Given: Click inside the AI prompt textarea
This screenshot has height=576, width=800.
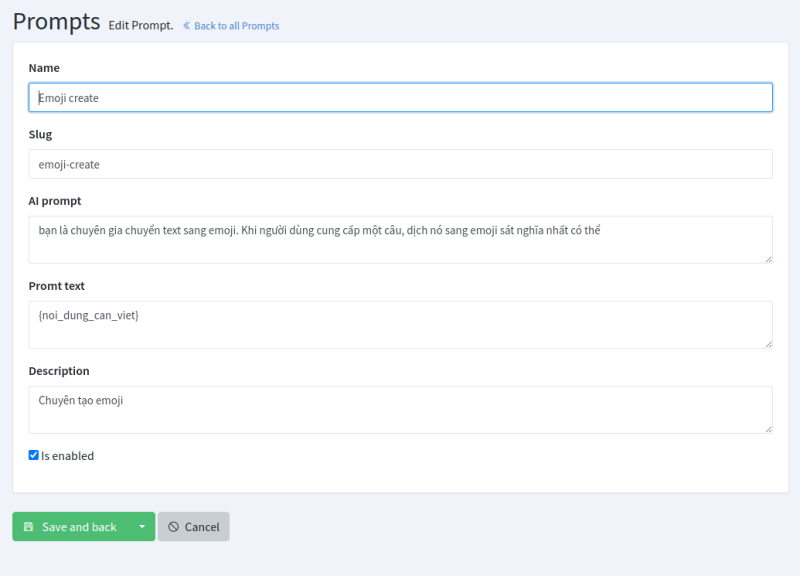Looking at the screenshot, I should click(401, 239).
